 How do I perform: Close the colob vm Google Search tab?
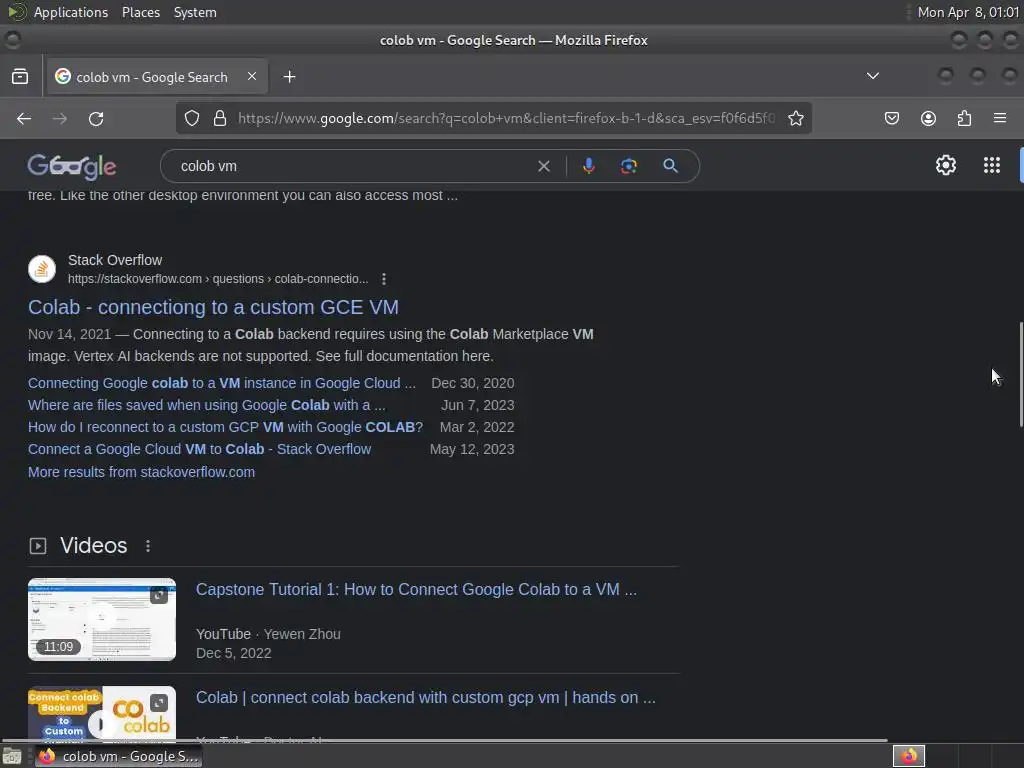[x=252, y=76]
